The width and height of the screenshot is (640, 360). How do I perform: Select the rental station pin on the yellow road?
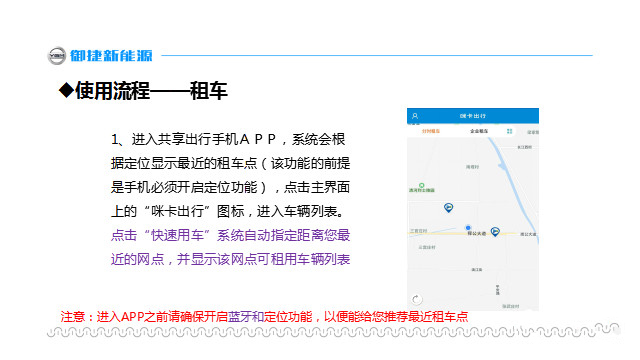pos(495,232)
